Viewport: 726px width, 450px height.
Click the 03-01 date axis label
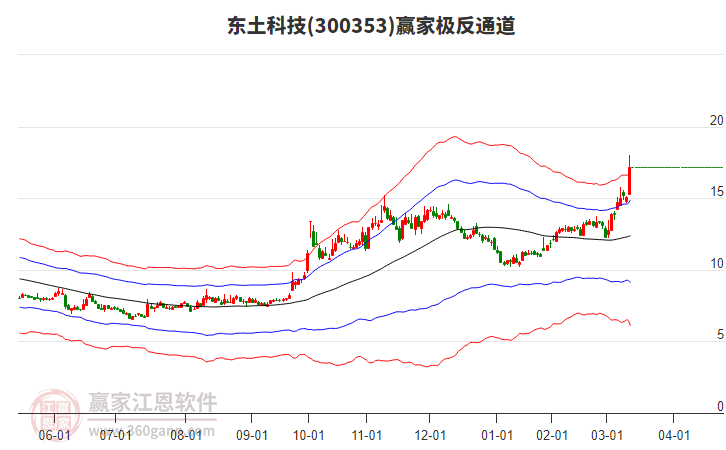(607, 436)
